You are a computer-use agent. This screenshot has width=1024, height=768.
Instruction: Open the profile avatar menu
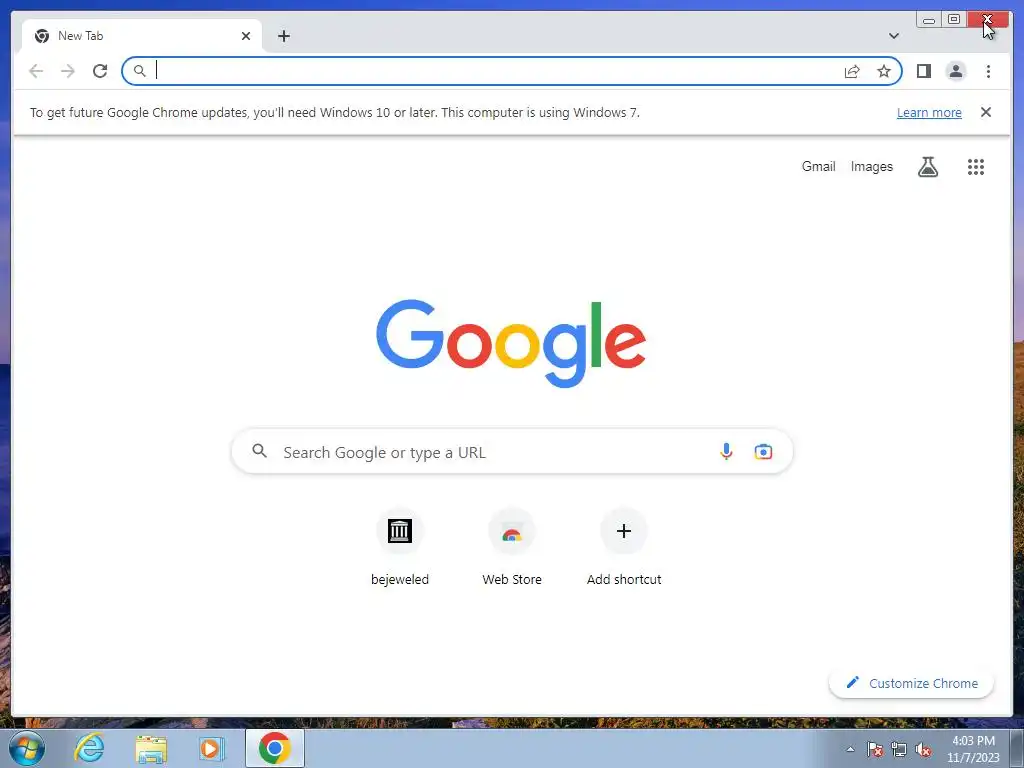click(x=955, y=71)
